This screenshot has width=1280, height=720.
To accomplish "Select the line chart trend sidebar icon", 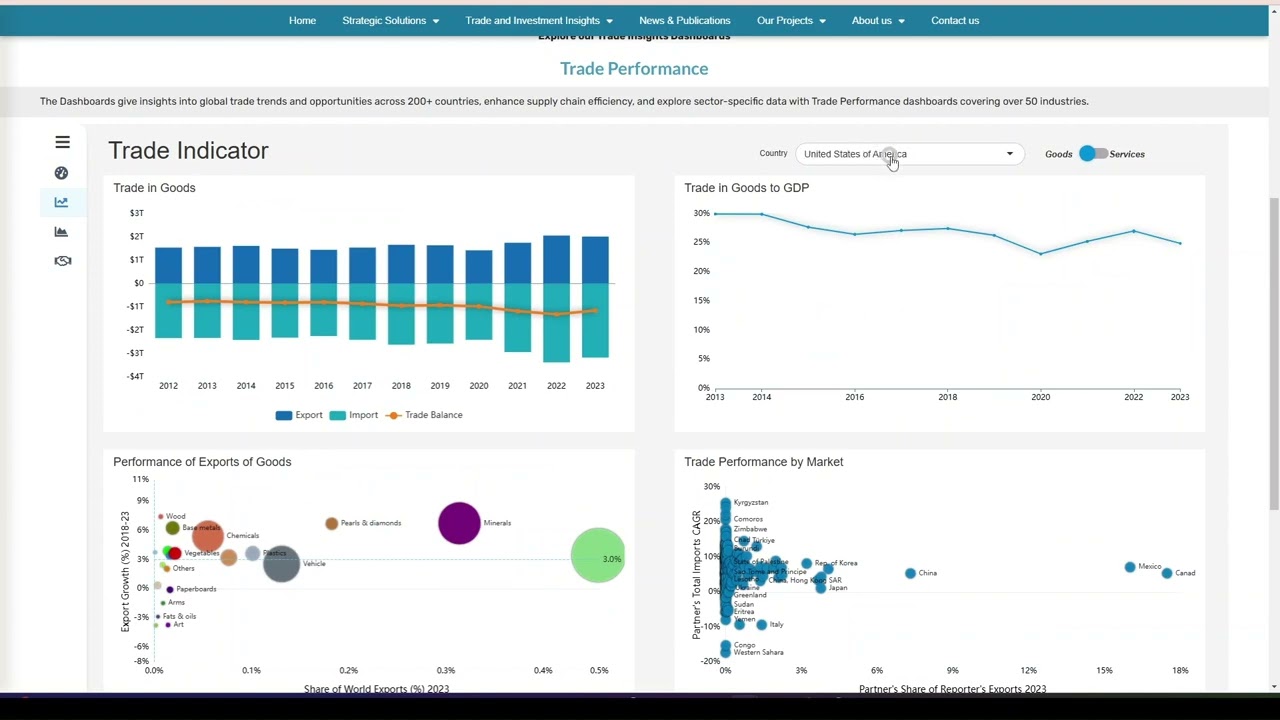I will 62,202.
